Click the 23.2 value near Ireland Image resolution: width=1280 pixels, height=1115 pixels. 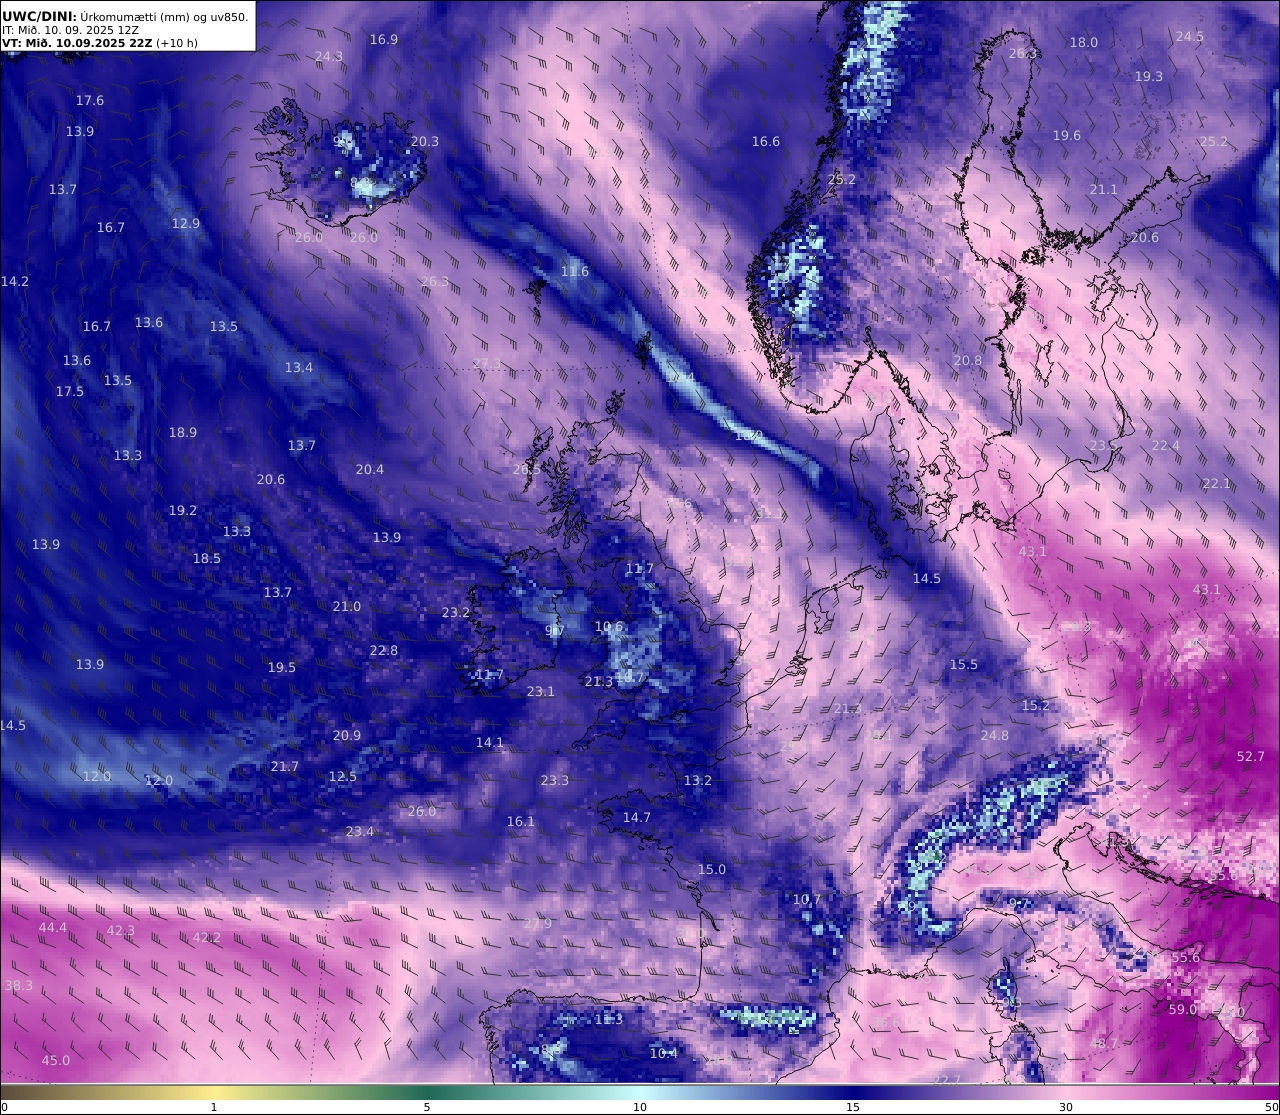tap(456, 612)
